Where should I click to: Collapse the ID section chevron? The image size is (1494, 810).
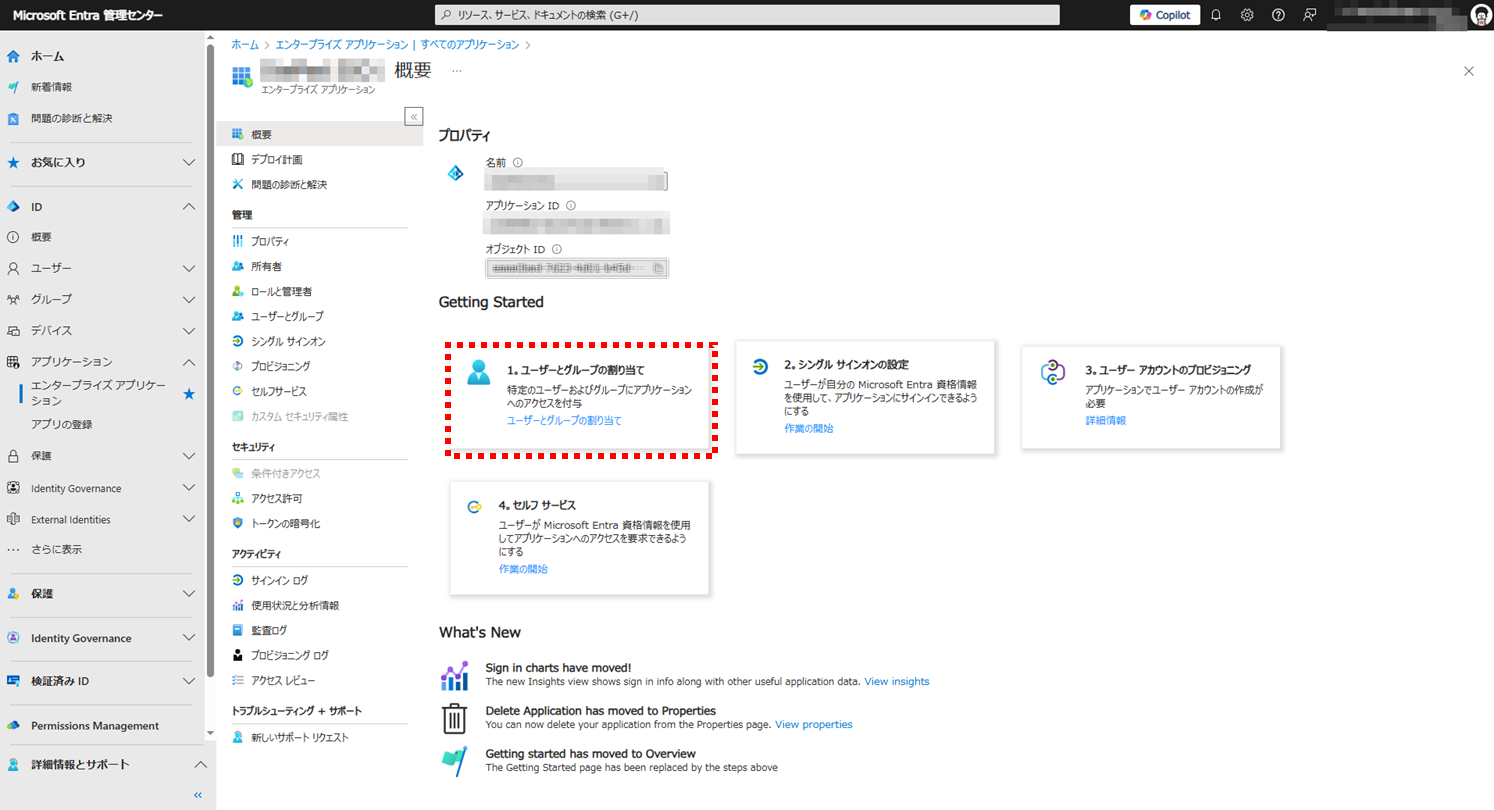(x=189, y=207)
